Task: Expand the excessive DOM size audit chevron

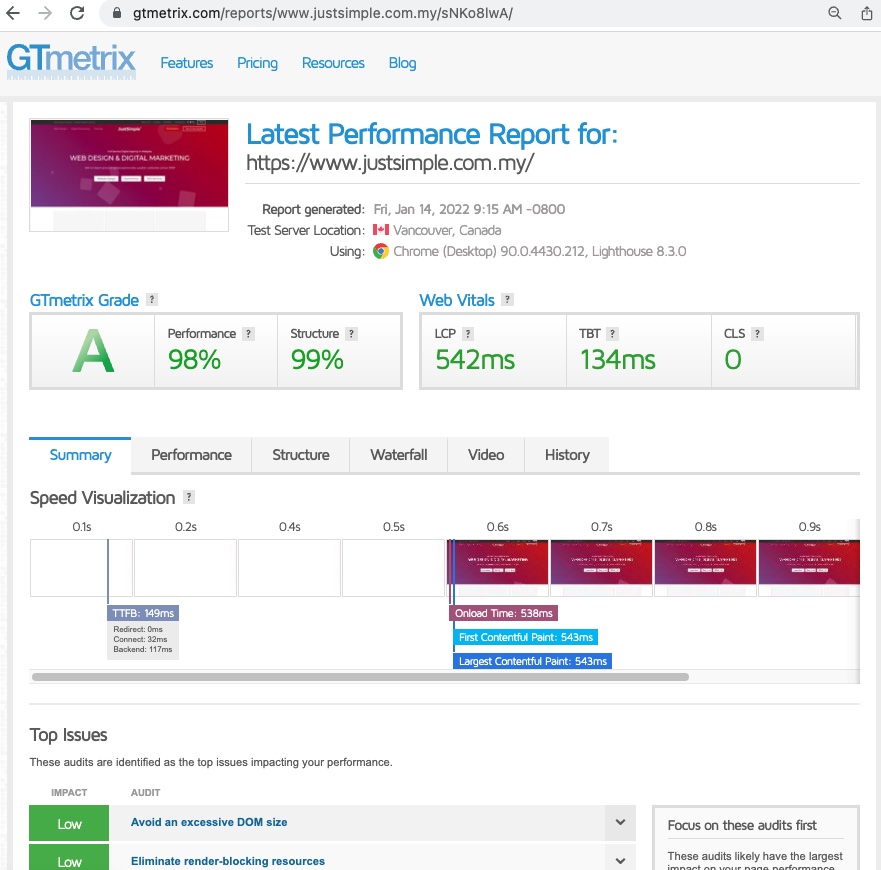Action: (x=620, y=822)
